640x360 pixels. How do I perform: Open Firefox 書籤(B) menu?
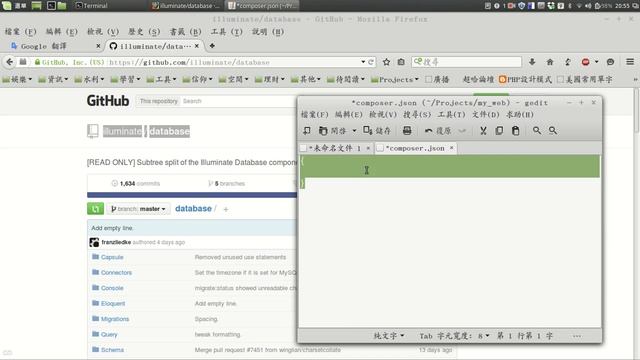tap(185, 32)
